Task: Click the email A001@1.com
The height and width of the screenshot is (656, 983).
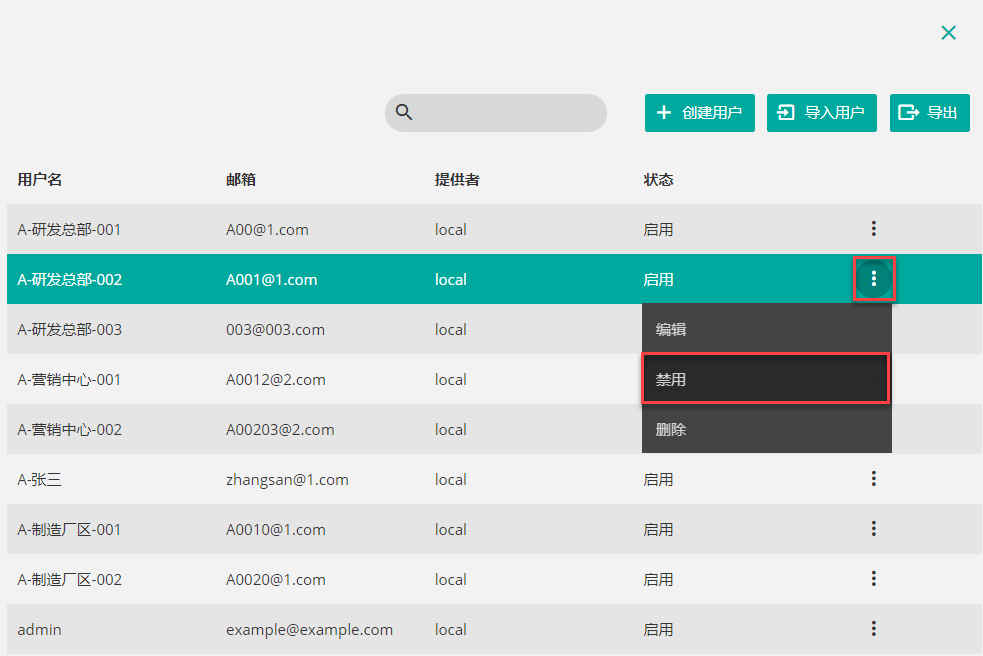Action: point(271,280)
